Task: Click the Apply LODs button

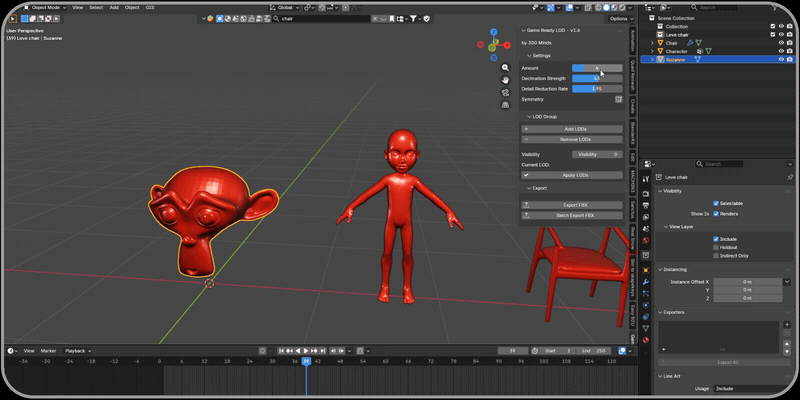Action: pos(572,175)
